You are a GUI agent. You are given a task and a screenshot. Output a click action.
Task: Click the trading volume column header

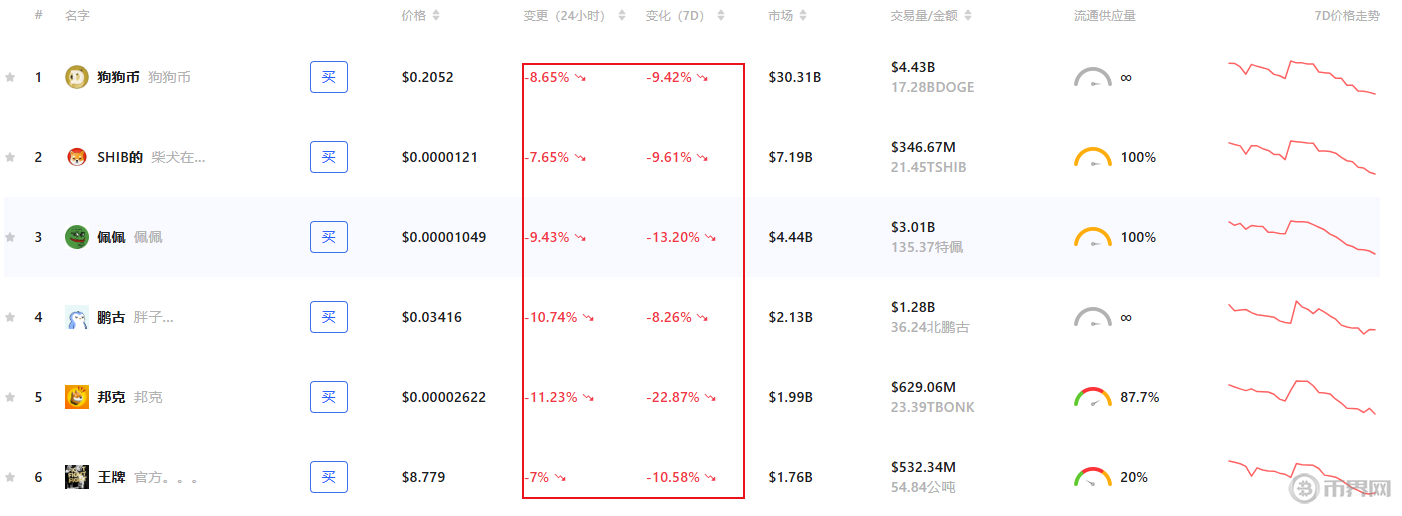[x=924, y=16]
